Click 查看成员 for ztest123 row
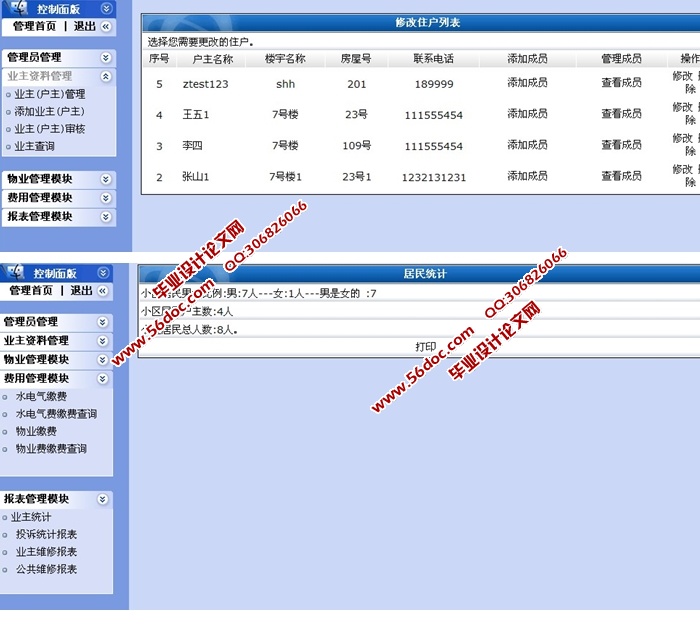The image size is (700, 628). click(621, 83)
